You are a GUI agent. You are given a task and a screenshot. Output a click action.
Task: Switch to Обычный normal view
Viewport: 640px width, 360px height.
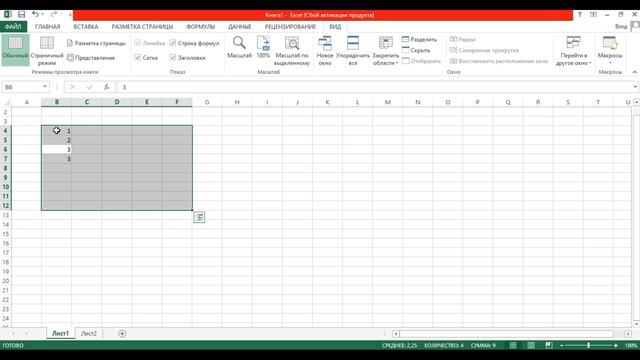[15, 50]
